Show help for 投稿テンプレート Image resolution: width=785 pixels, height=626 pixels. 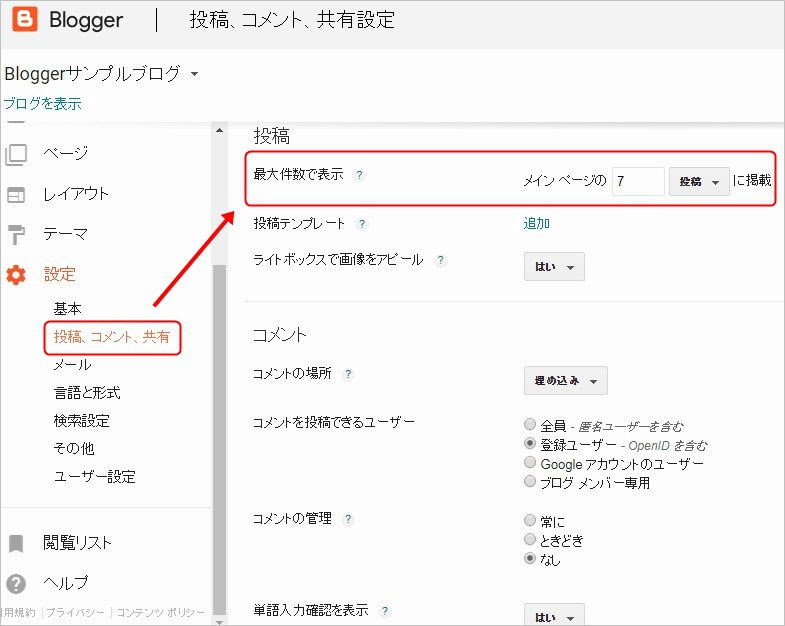tap(361, 224)
